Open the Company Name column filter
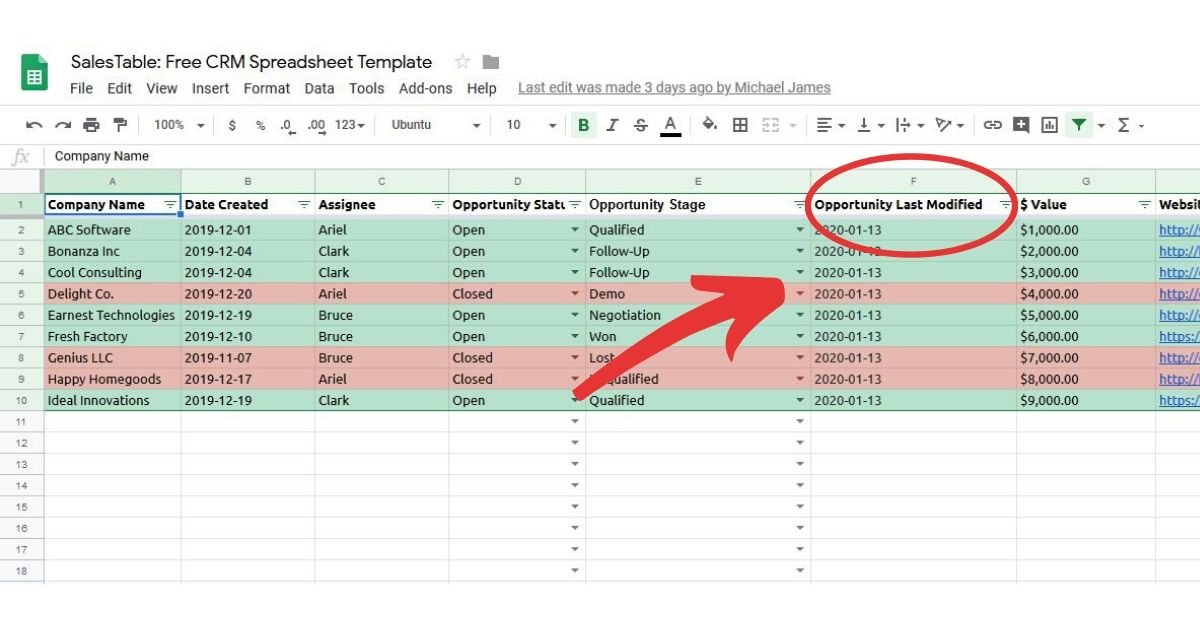 [171, 204]
